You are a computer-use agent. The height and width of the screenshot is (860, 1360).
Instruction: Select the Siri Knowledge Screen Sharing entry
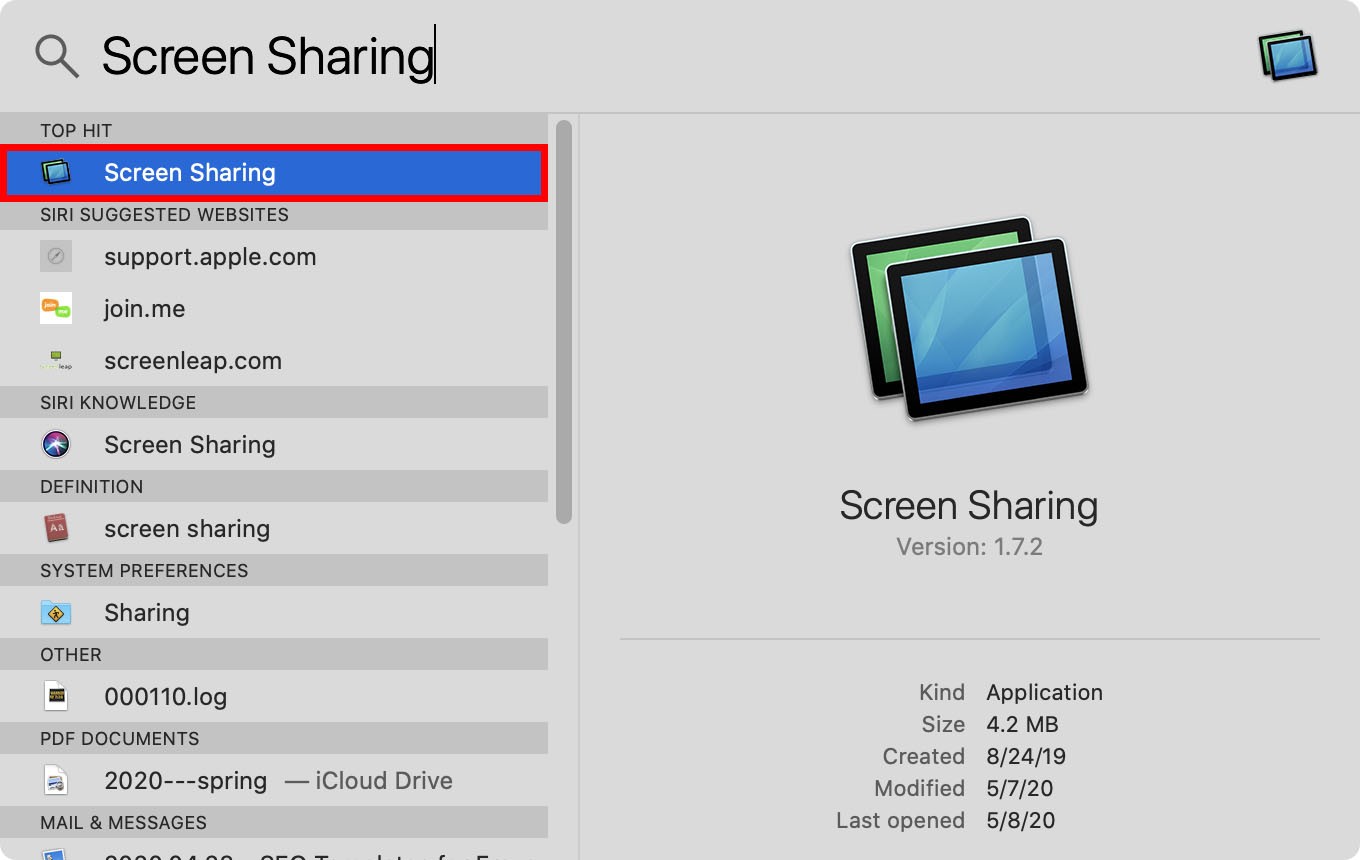click(x=190, y=445)
